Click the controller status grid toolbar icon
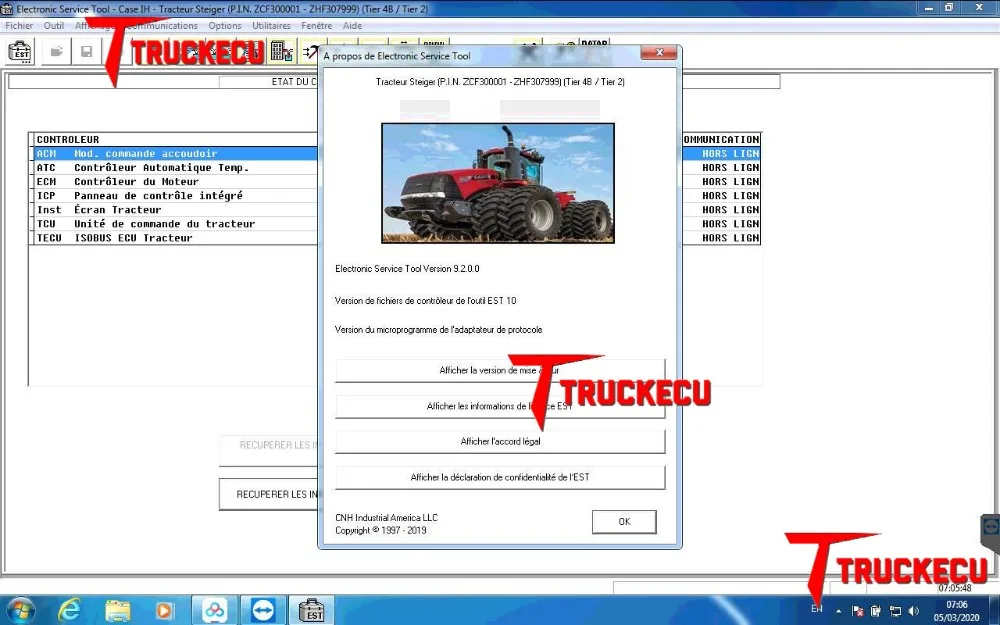This screenshot has width=1000, height=625. coord(281,52)
